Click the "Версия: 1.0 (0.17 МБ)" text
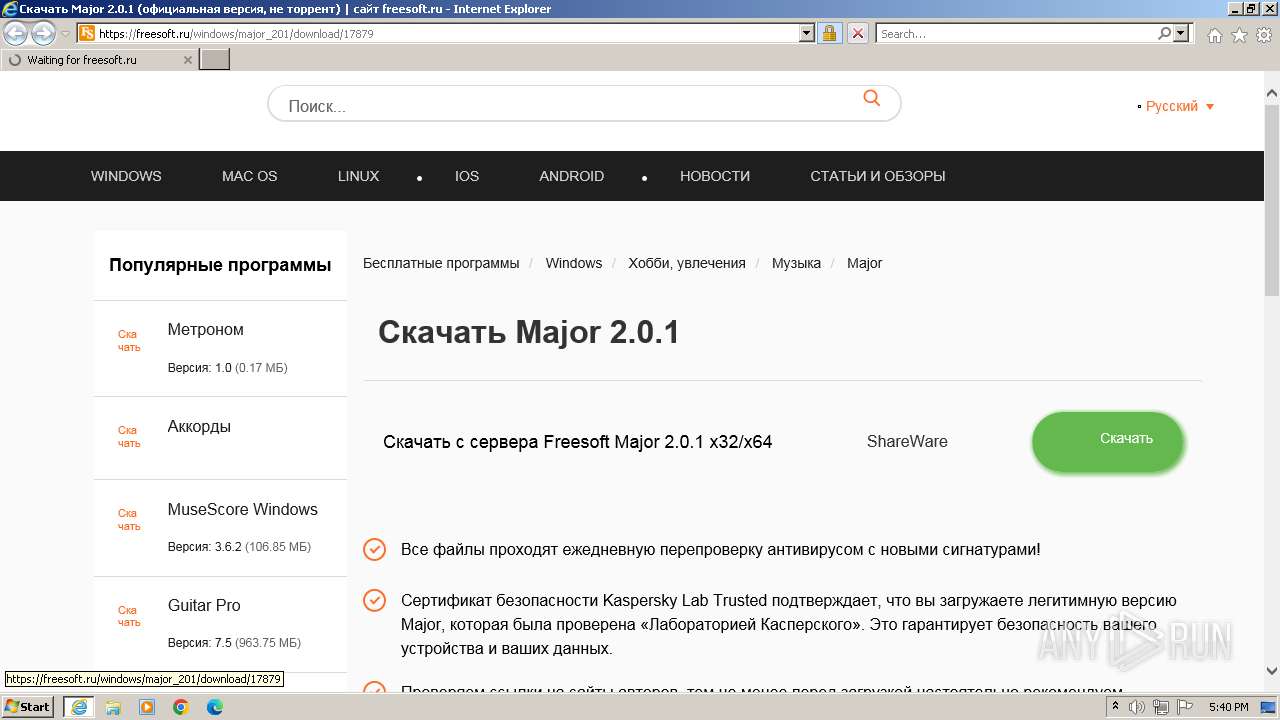The width and height of the screenshot is (1280, 720). [228, 368]
